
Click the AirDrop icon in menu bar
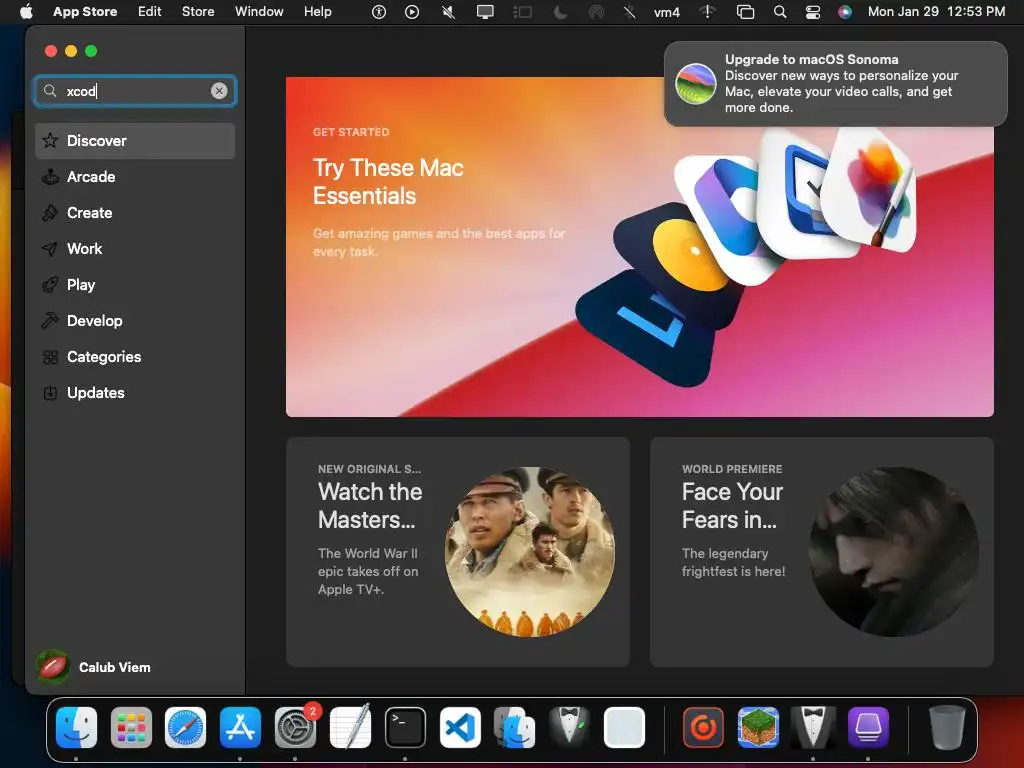tap(596, 12)
